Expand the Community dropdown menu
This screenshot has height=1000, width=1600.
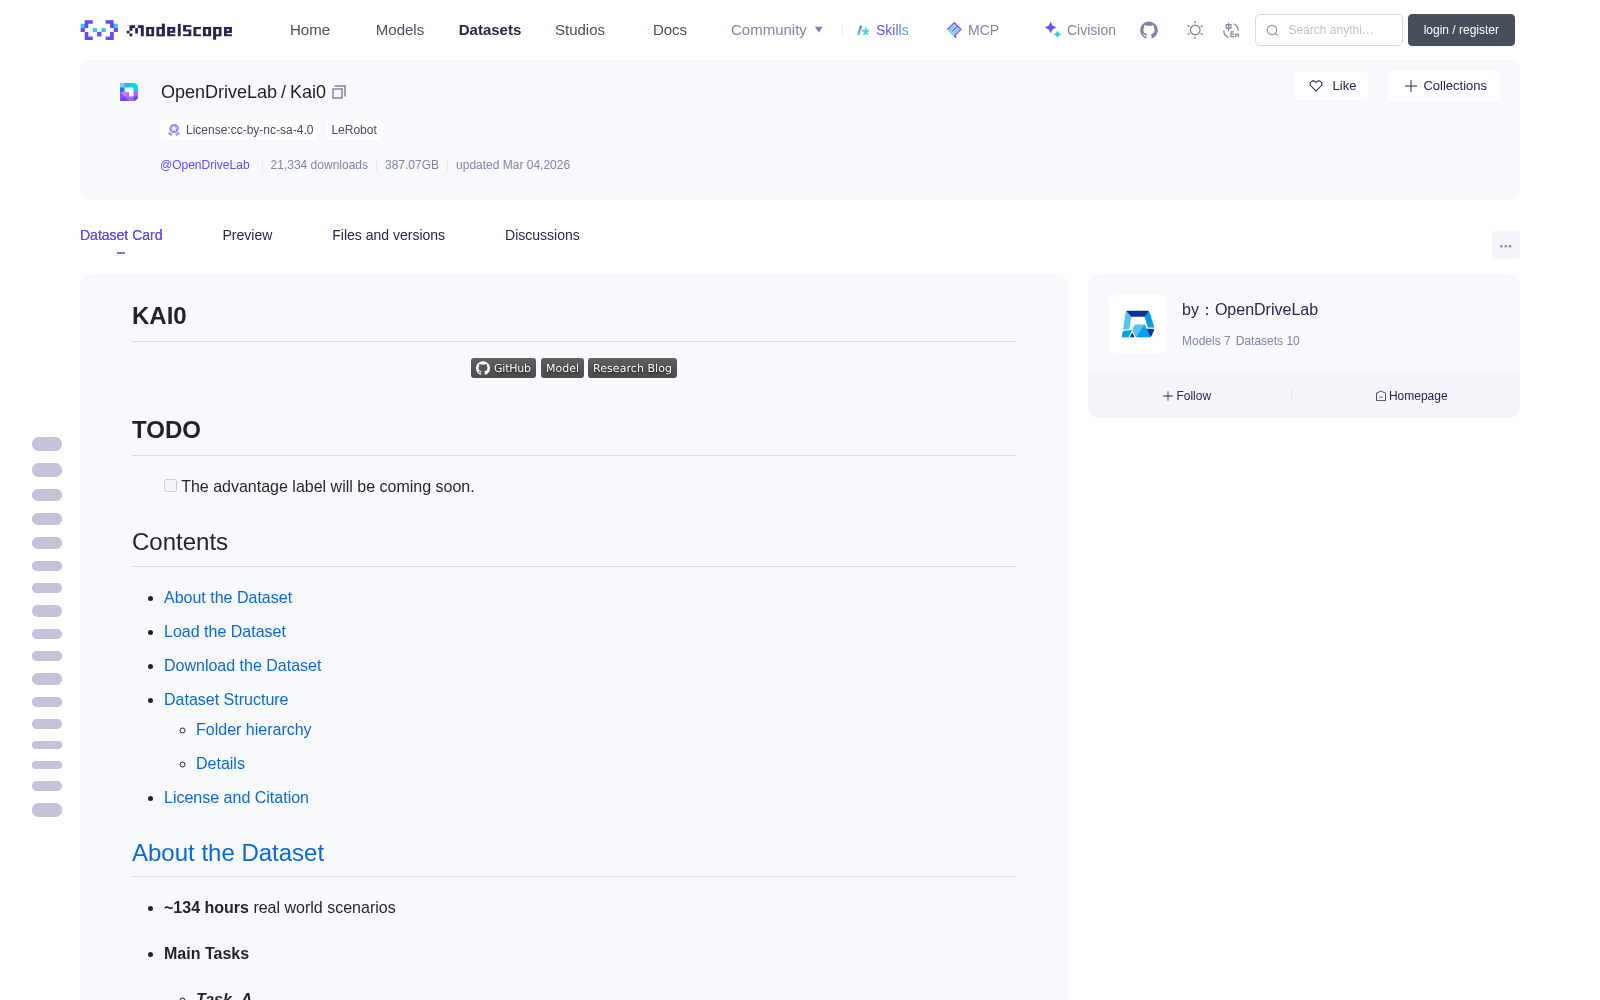point(777,30)
